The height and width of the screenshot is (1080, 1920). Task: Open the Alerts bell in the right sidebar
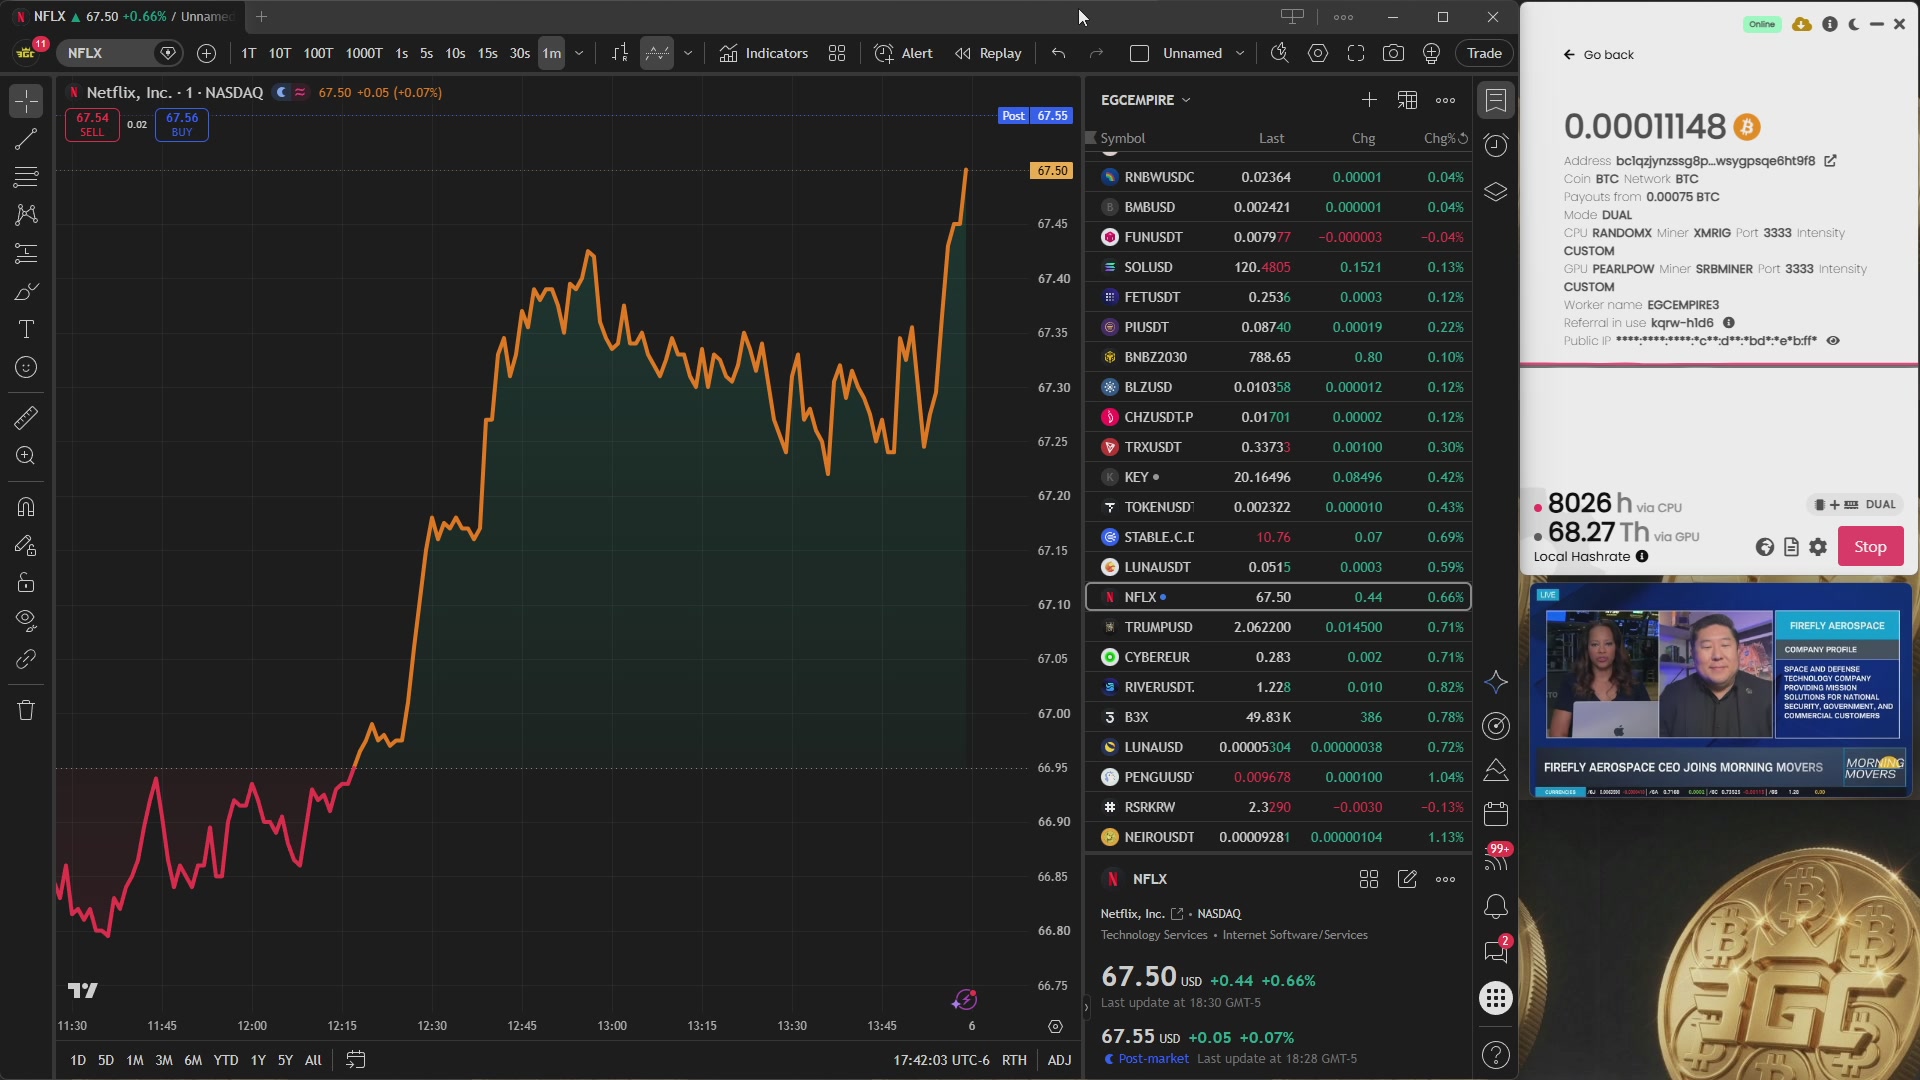[1496, 907]
